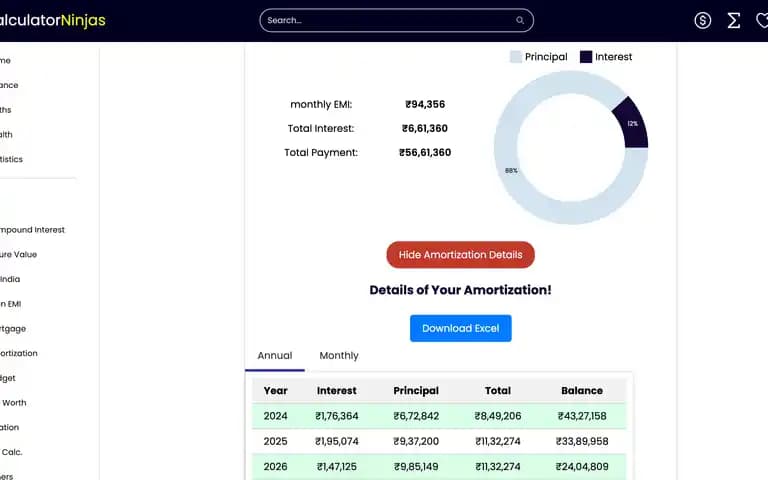This screenshot has width=768, height=480.
Task: Select the 2026 year cell
Action: pos(275,466)
